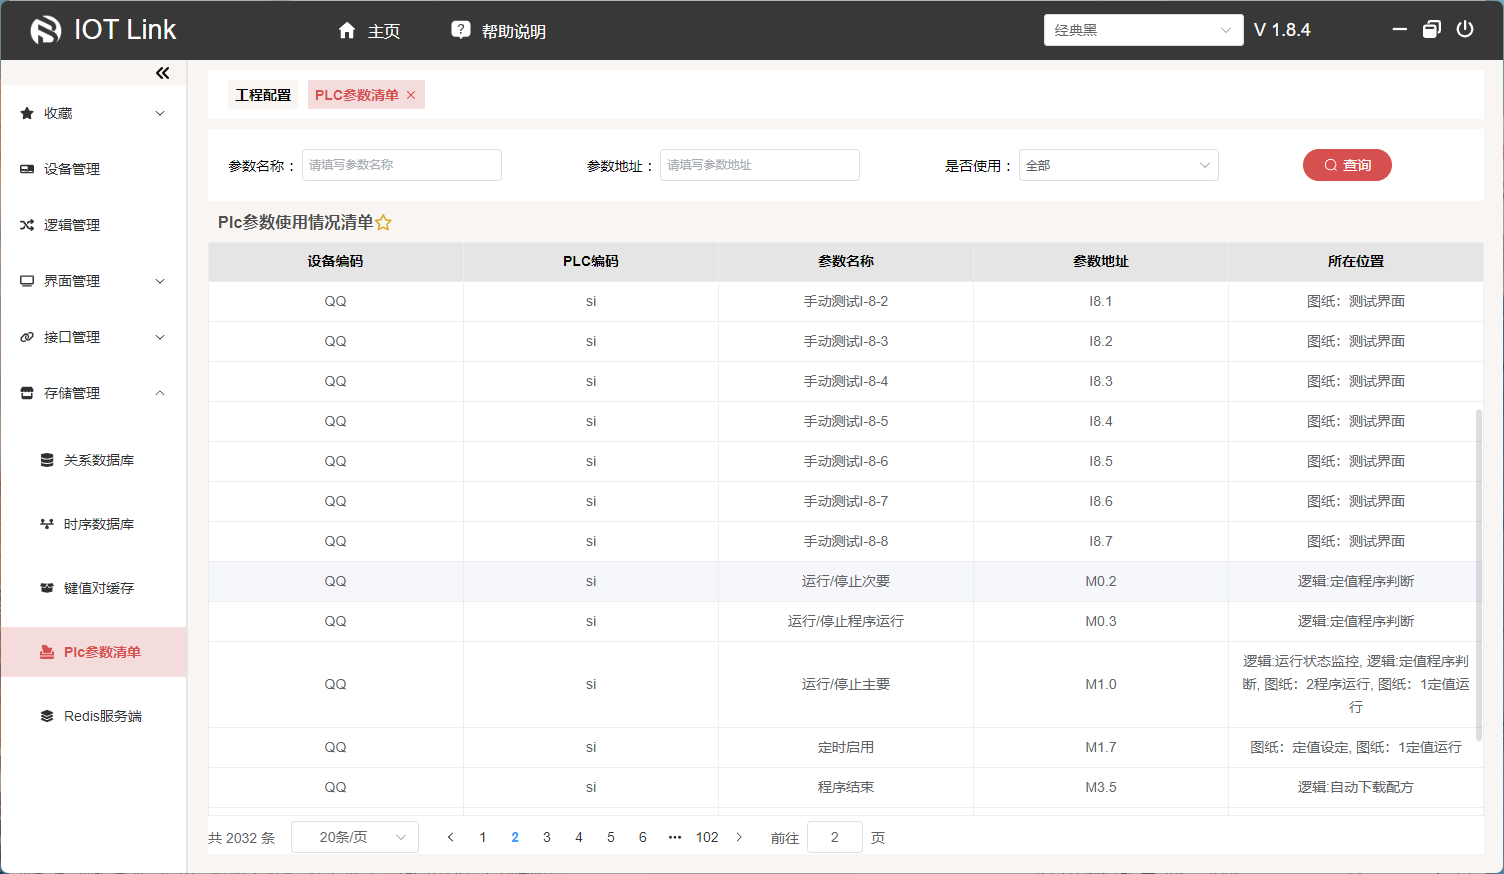Jump to last page 102

tap(707, 837)
